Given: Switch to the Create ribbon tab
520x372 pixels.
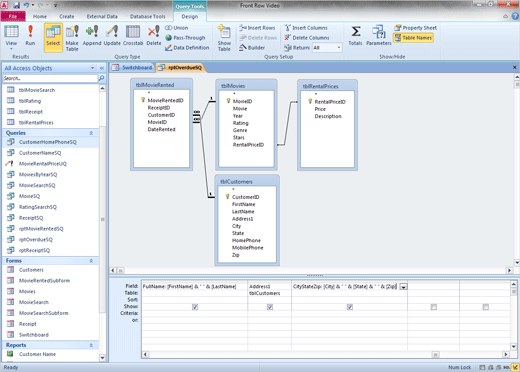Looking at the screenshot, I should 67,16.
